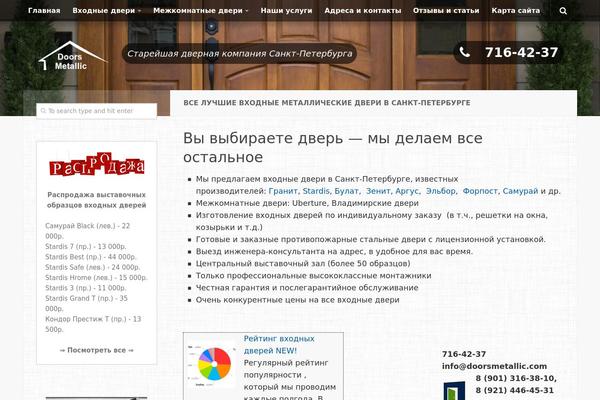Open the Зенит manufacturer link
600x400 pixels.
(378, 191)
